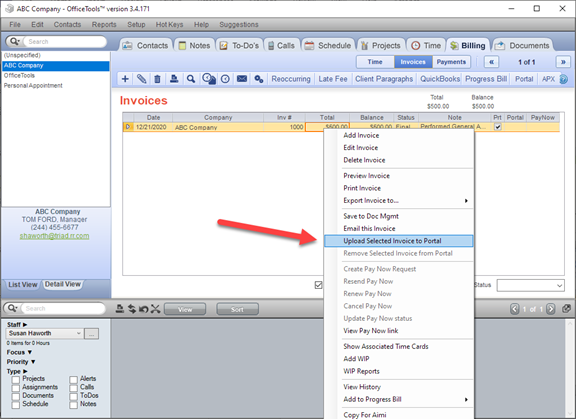
Task: Check the Schedule type checkbox
Action: [x=16, y=405]
